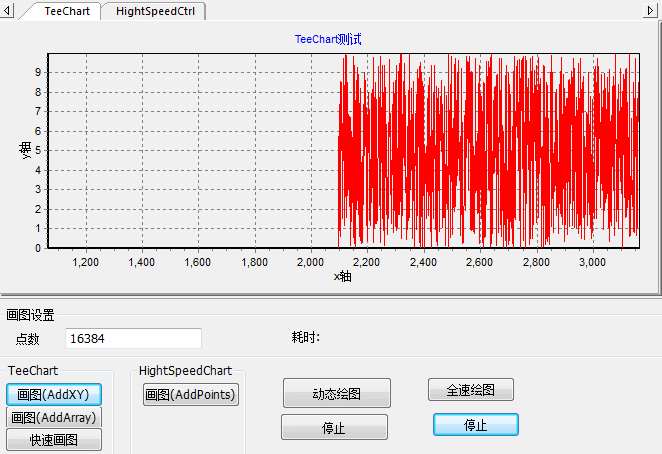Click y-axis tick label 5

38,150
